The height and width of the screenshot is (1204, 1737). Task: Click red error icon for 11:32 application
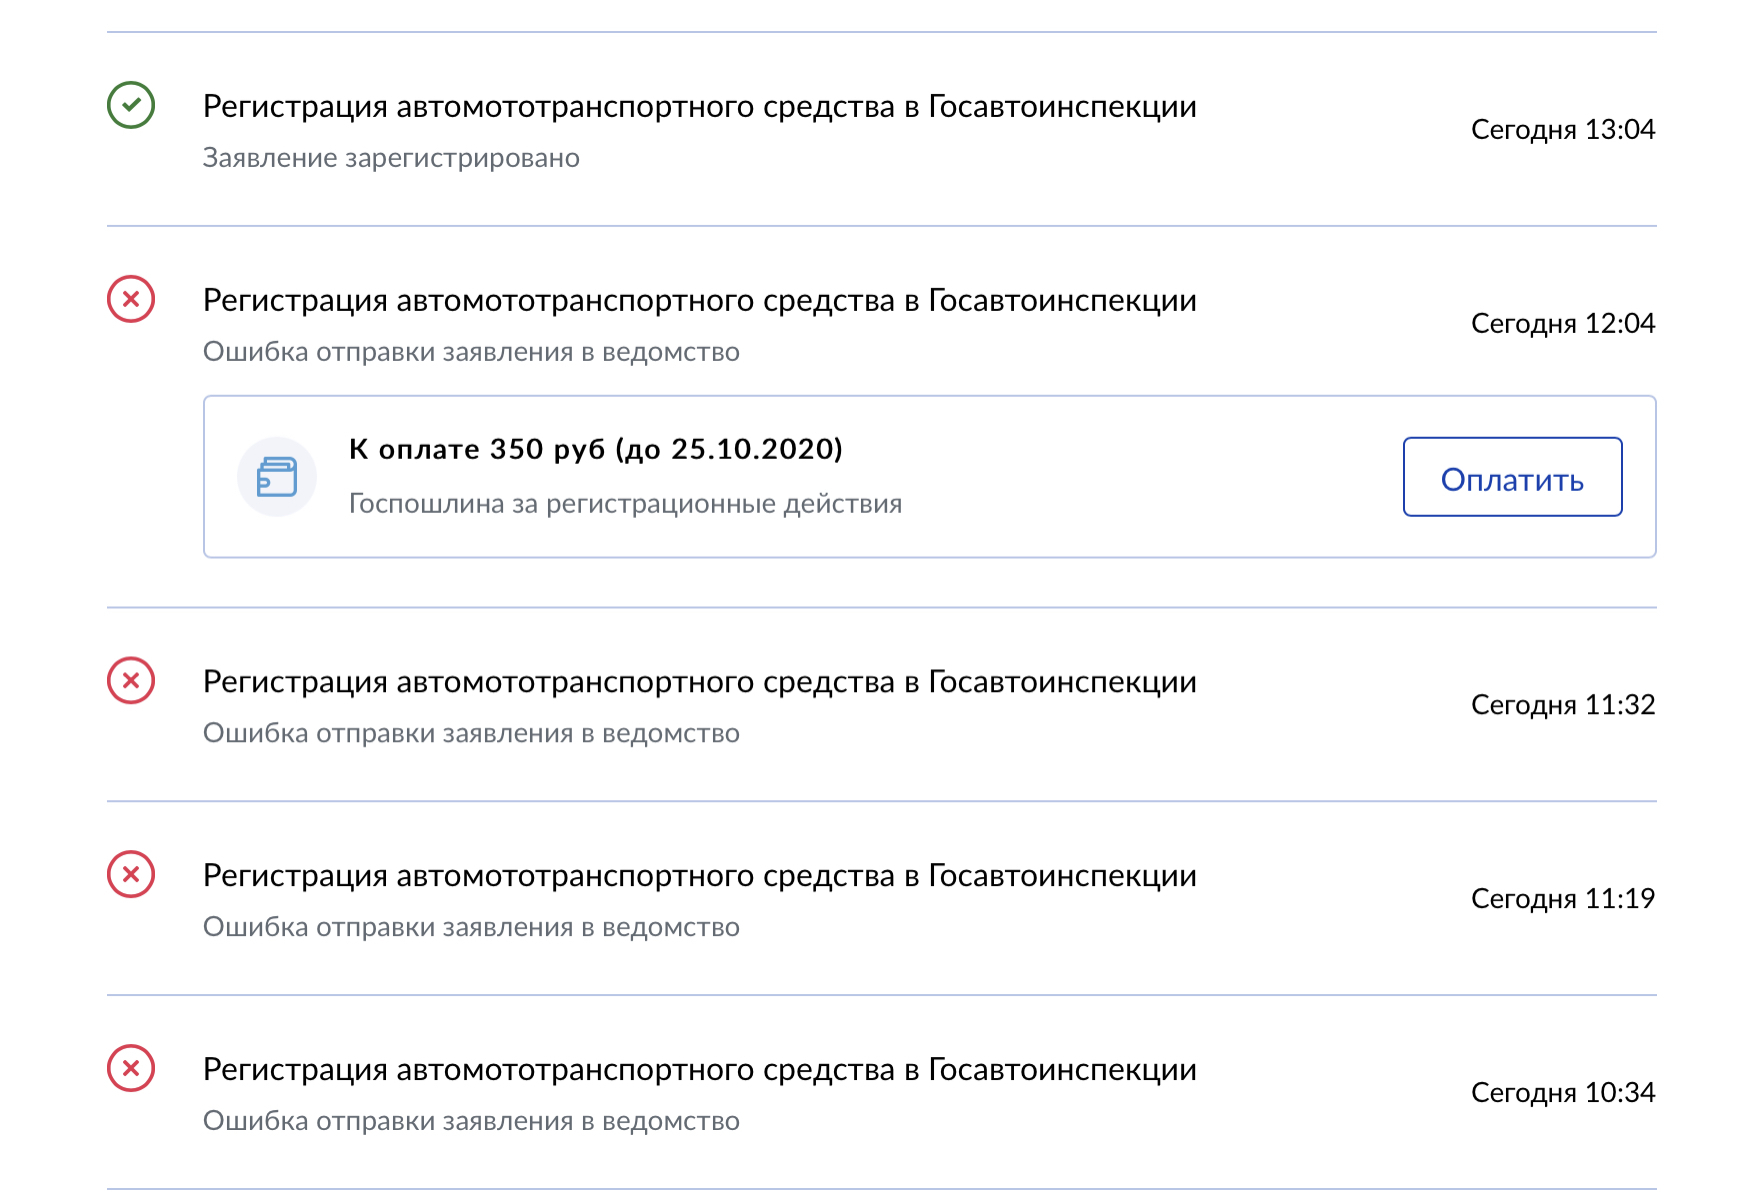pyautogui.click(x=131, y=681)
